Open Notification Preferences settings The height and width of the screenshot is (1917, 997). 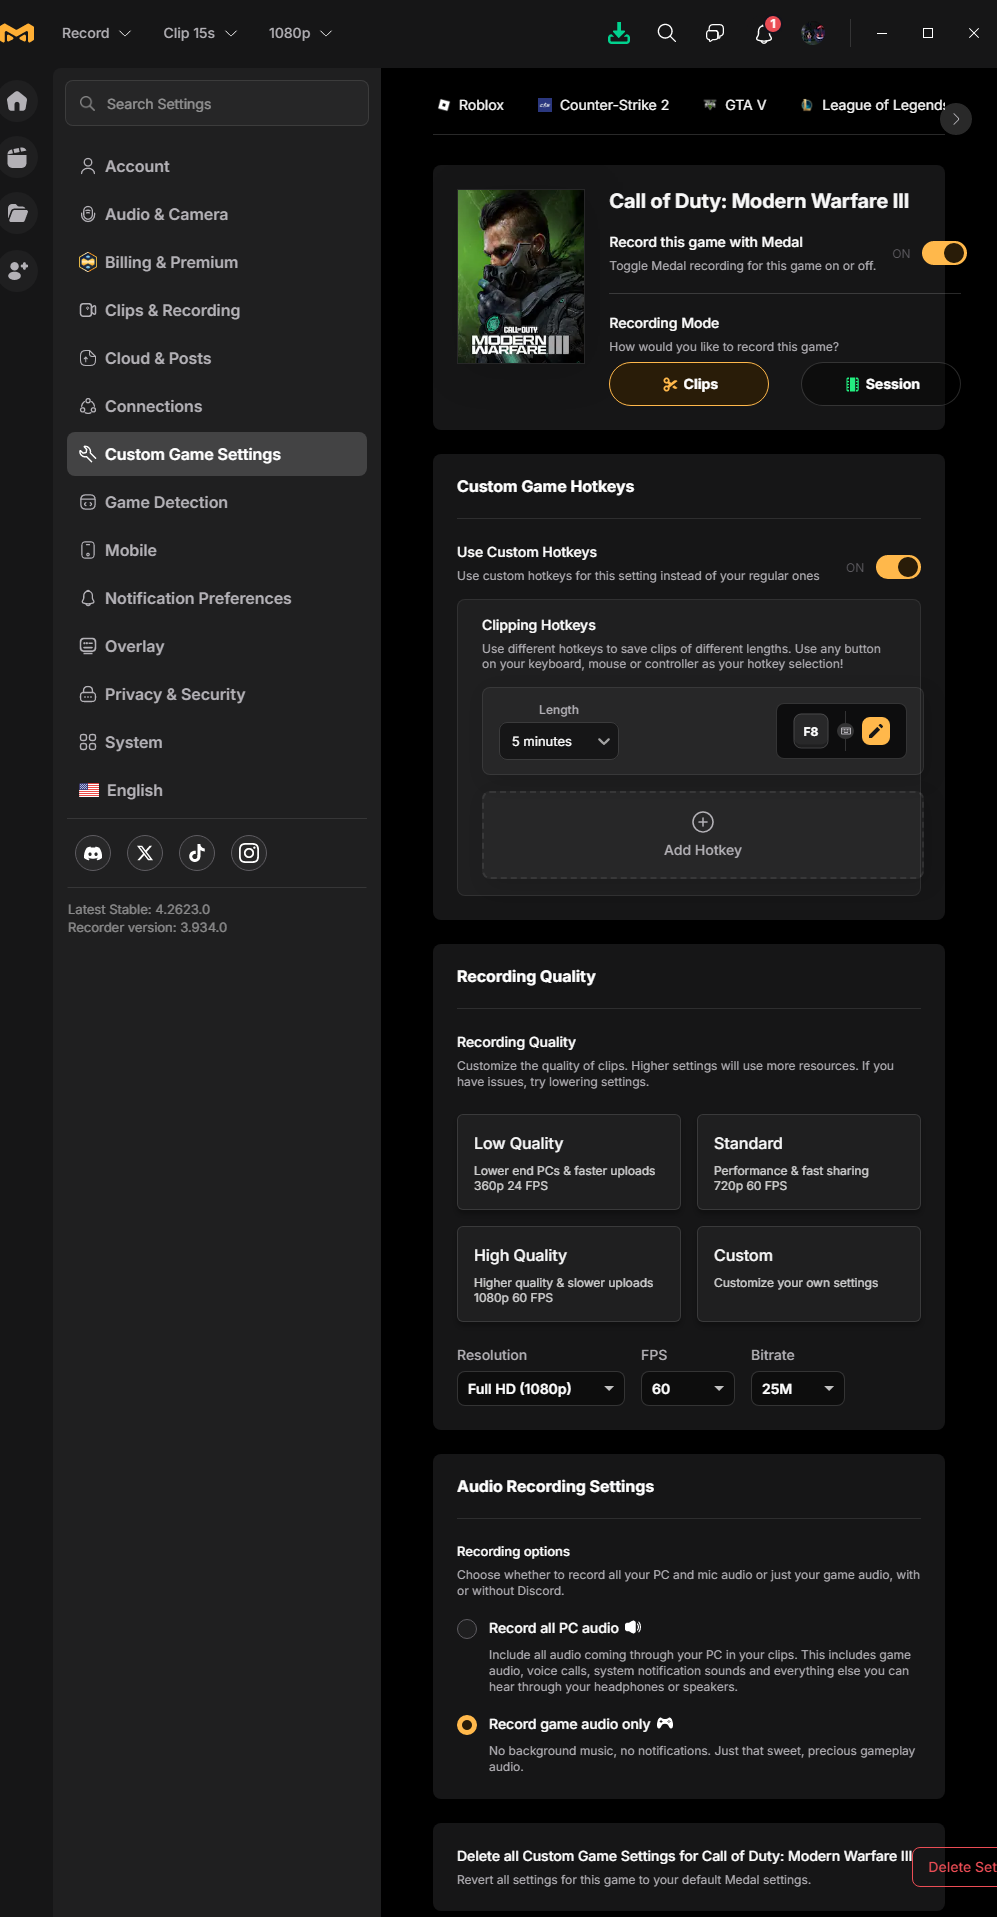click(x=217, y=598)
